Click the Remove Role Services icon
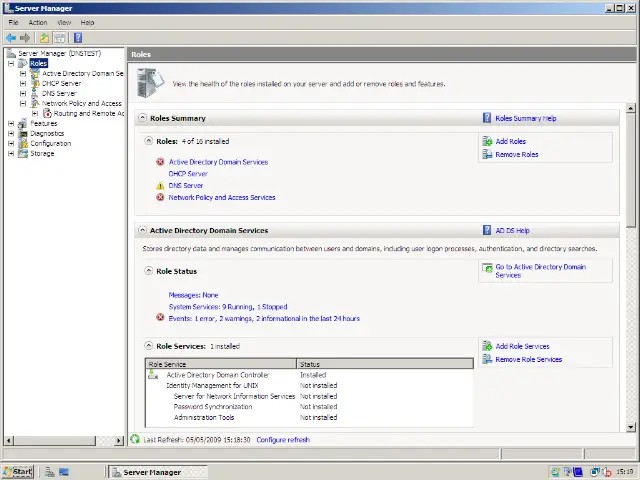This screenshot has width=640, height=480. (487, 359)
